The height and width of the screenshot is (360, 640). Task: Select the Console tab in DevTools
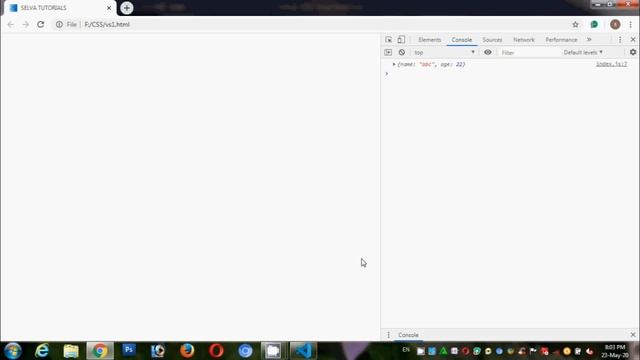click(x=462, y=40)
